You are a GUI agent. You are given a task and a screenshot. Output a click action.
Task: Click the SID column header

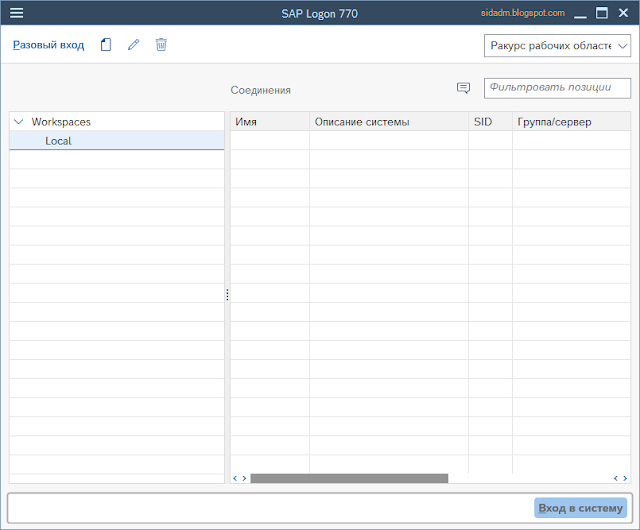click(490, 122)
